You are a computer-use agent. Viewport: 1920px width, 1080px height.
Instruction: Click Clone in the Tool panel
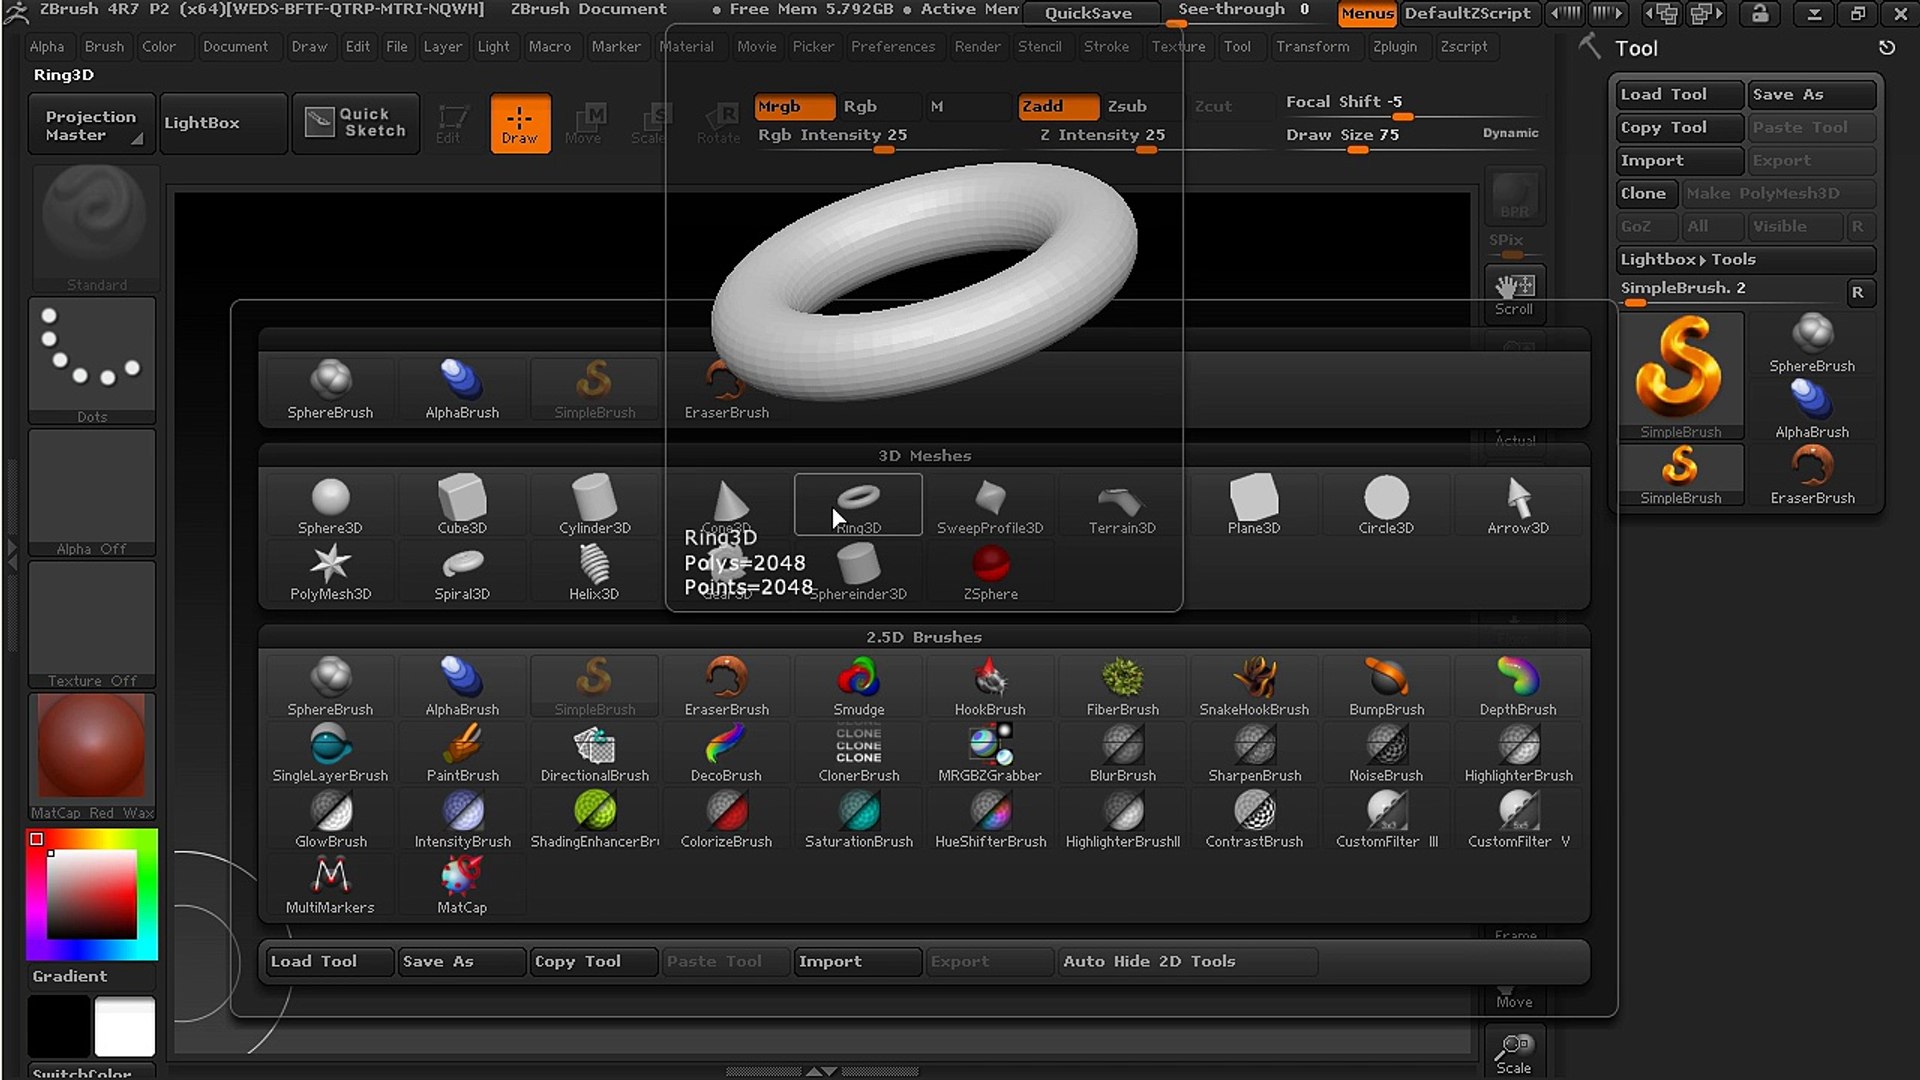click(x=1646, y=193)
